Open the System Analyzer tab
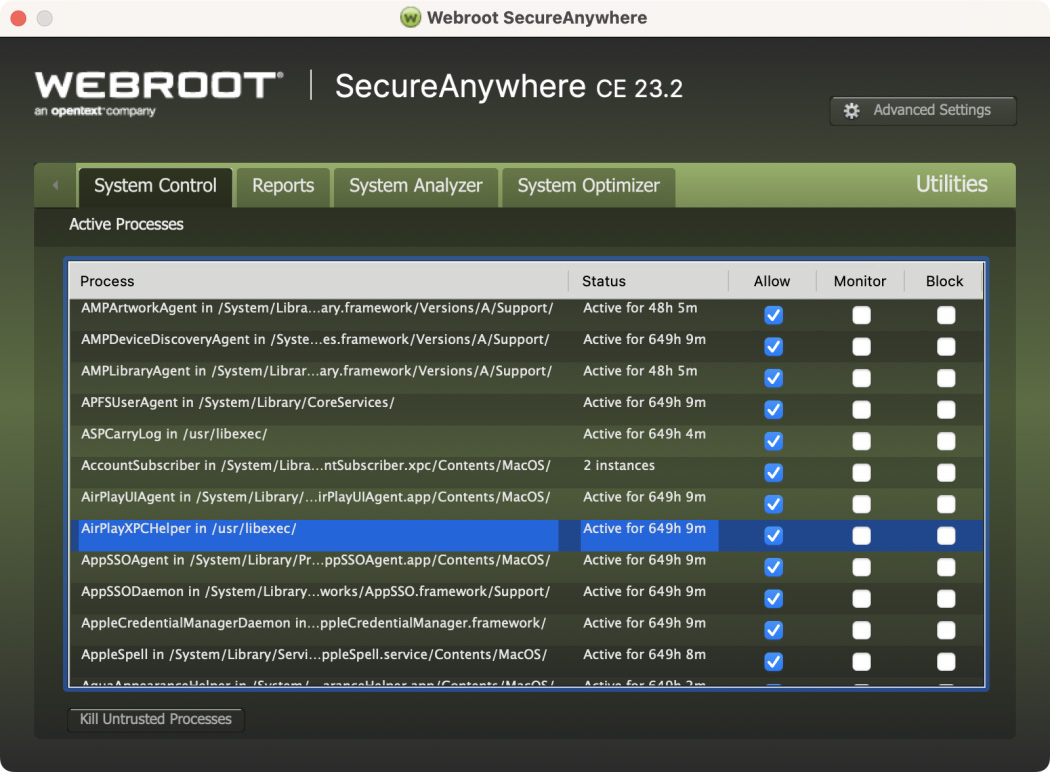This screenshot has height=772, width=1050. (415, 185)
